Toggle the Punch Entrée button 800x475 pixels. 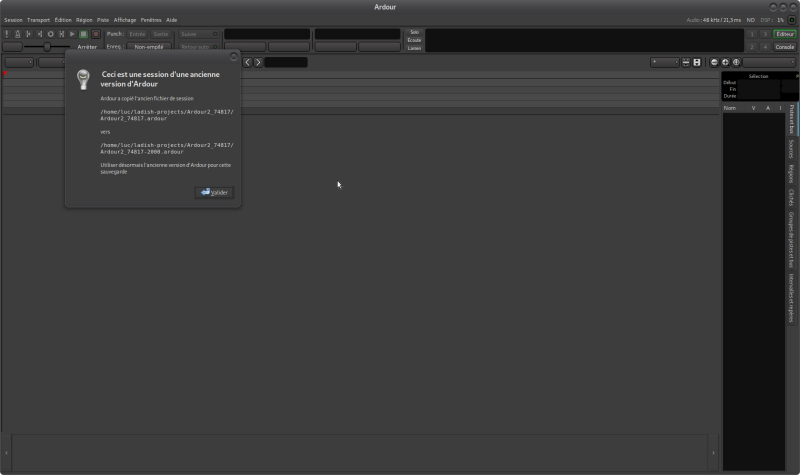[137, 34]
